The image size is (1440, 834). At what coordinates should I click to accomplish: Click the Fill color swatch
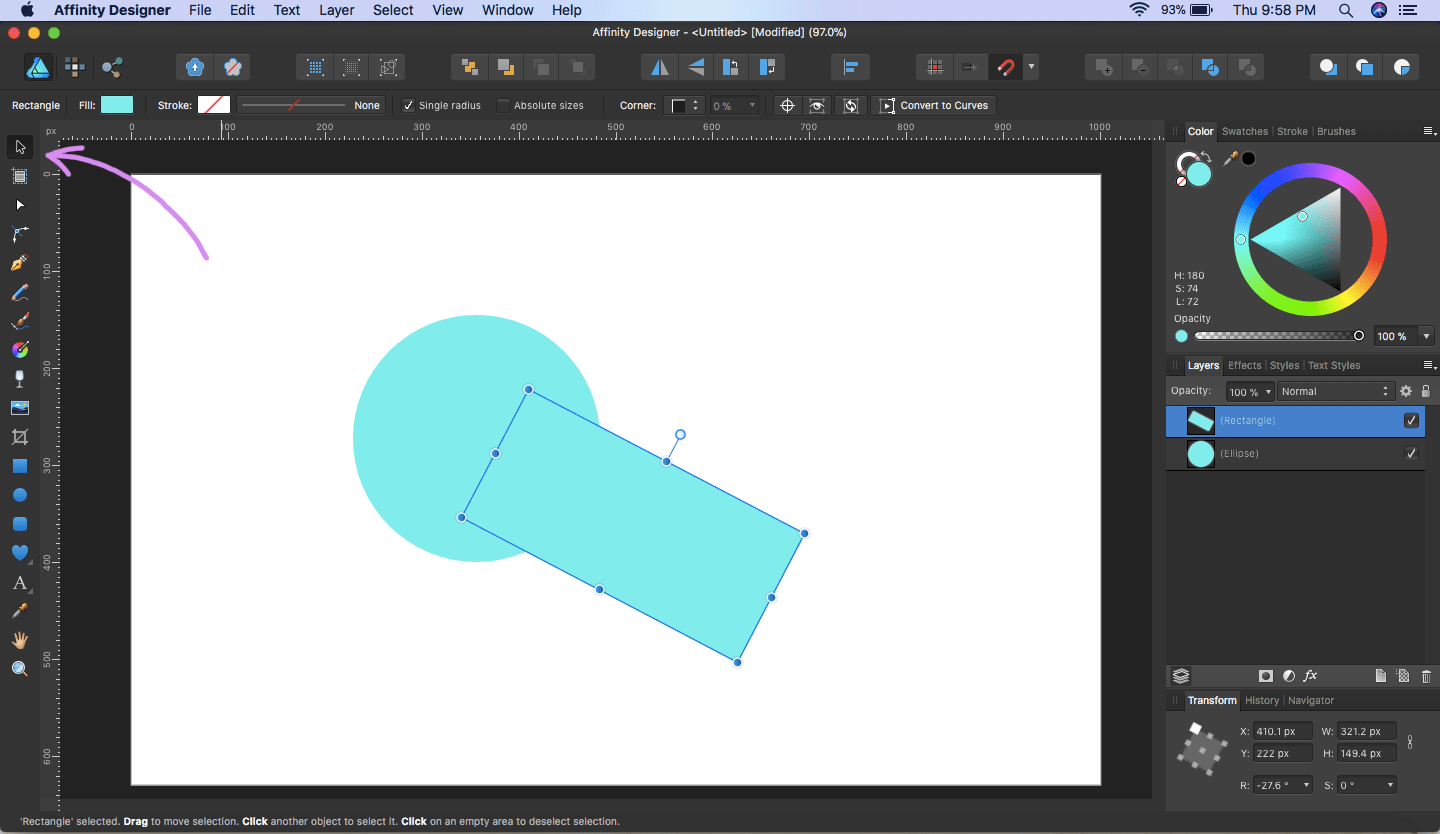[117, 105]
